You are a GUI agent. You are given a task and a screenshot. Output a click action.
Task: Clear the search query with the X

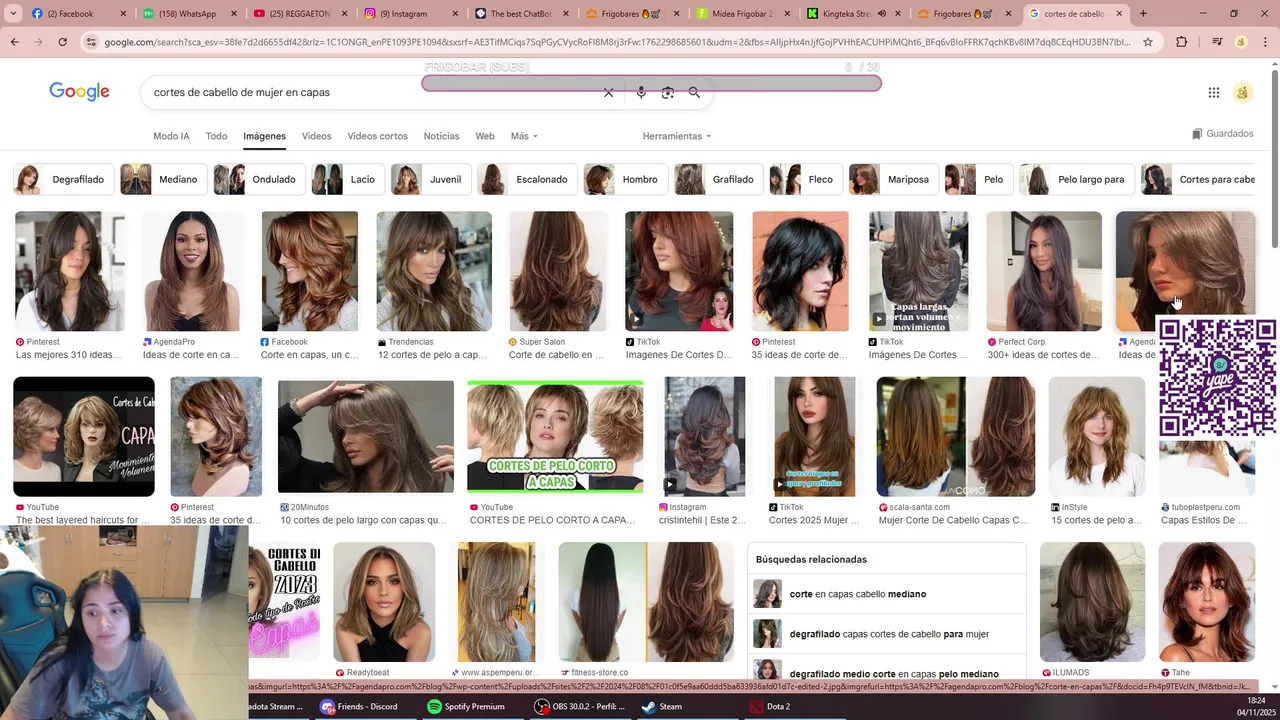[608, 92]
